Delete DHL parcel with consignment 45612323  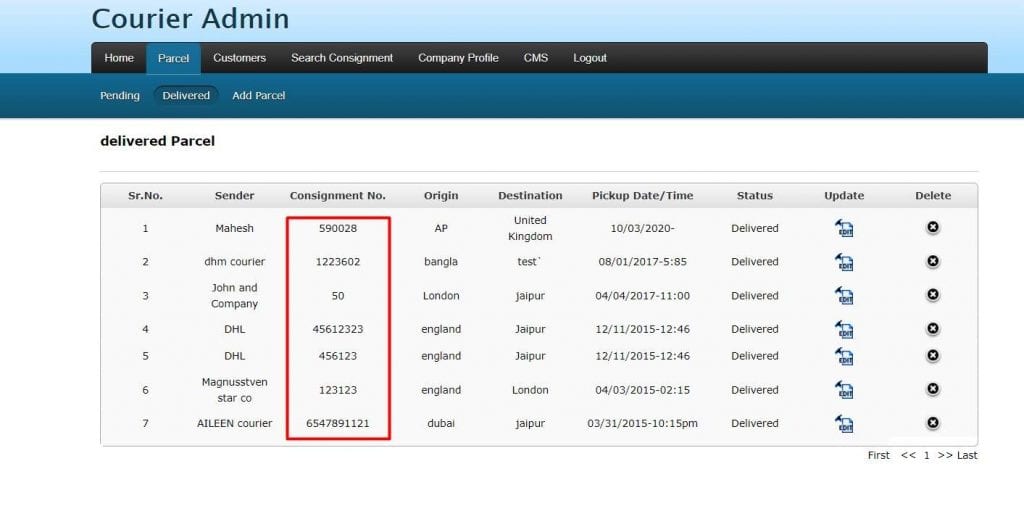pyautogui.click(x=933, y=328)
